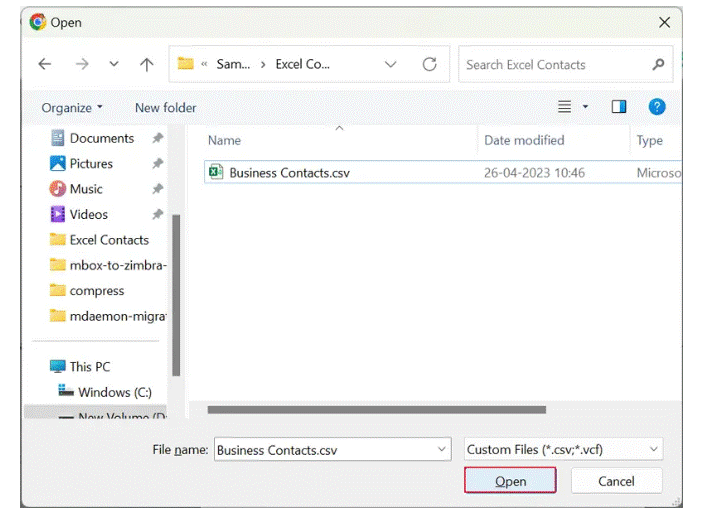This screenshot has width=702, height=517.
Task: Select This PC in navigation pane
Action: pyautogui.click(x=90, y=367)
